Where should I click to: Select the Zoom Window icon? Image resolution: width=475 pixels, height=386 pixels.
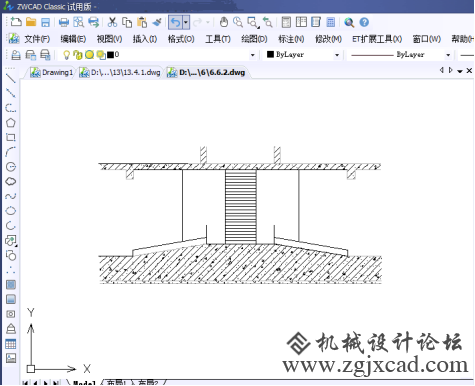[x=253, y=22]
